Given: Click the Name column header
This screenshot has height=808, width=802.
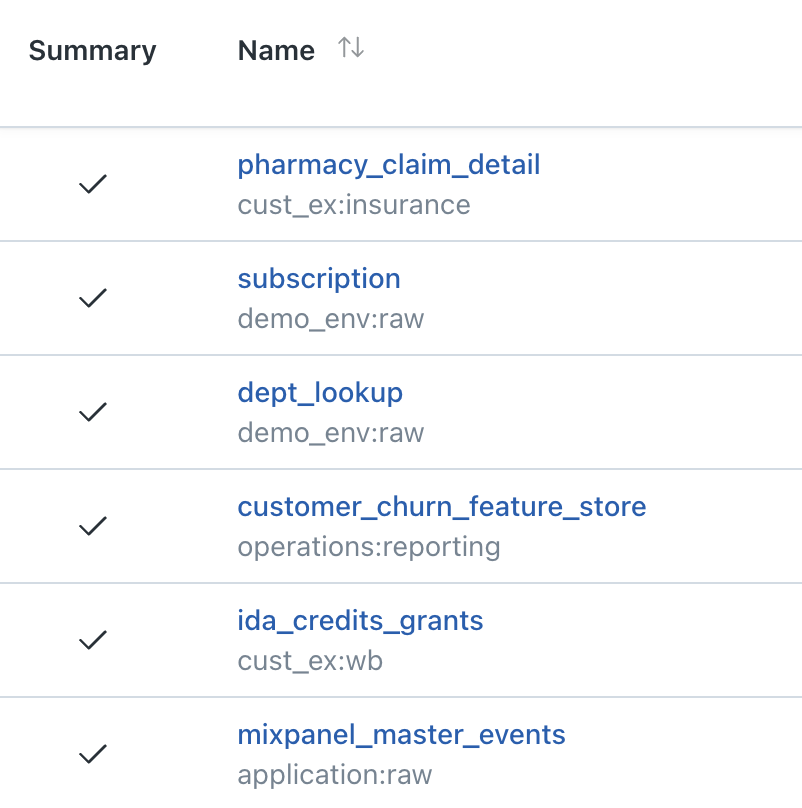Looking at the screenshot, I should pos(276,50).
